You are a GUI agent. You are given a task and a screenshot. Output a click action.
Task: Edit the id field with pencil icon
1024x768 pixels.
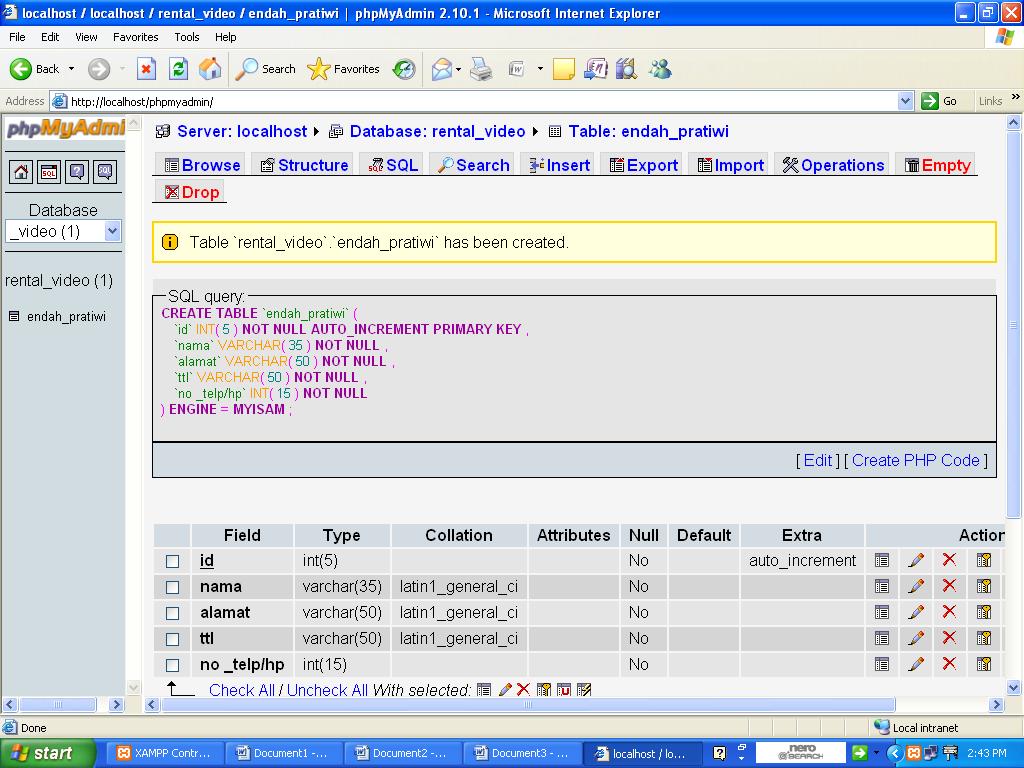pyautogui.click(x=916, y=560)
